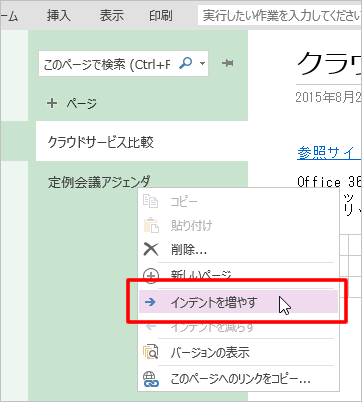The image size is (362, 402).
Task: Choose 新しいページ from the context menu
Action: point(239,275)
